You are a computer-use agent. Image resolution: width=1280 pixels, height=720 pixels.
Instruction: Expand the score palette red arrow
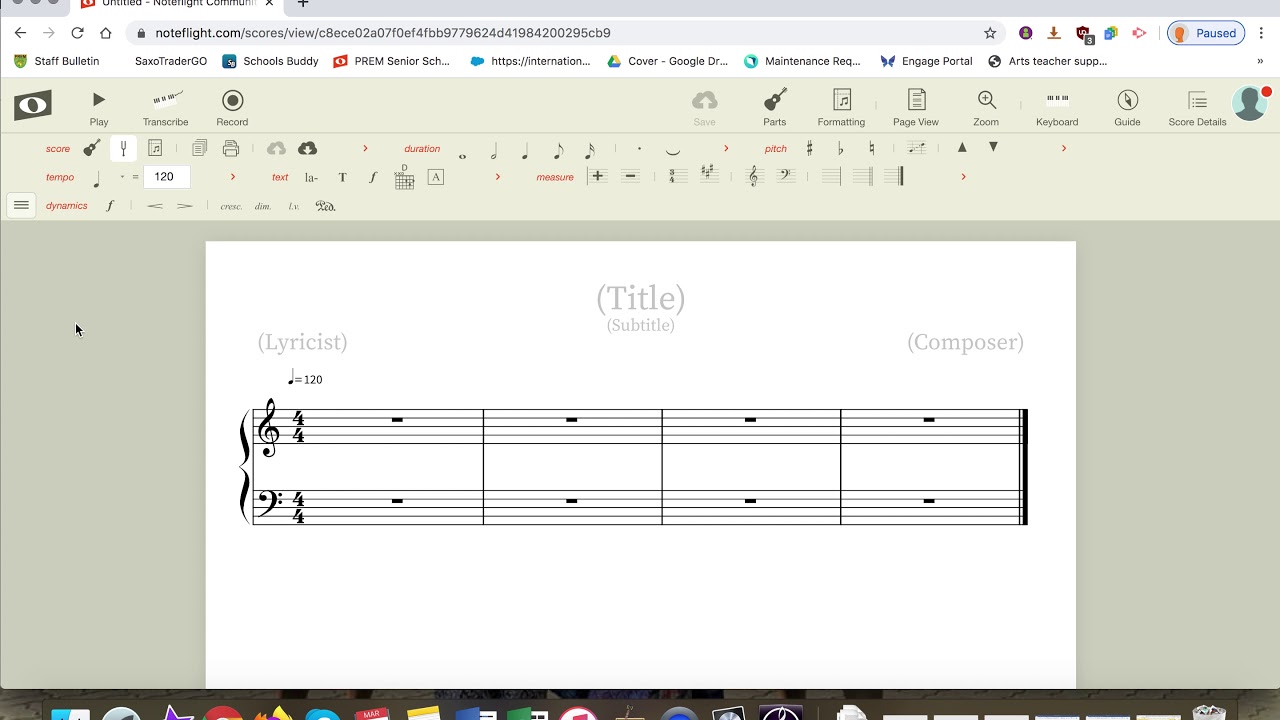(365, 148)
